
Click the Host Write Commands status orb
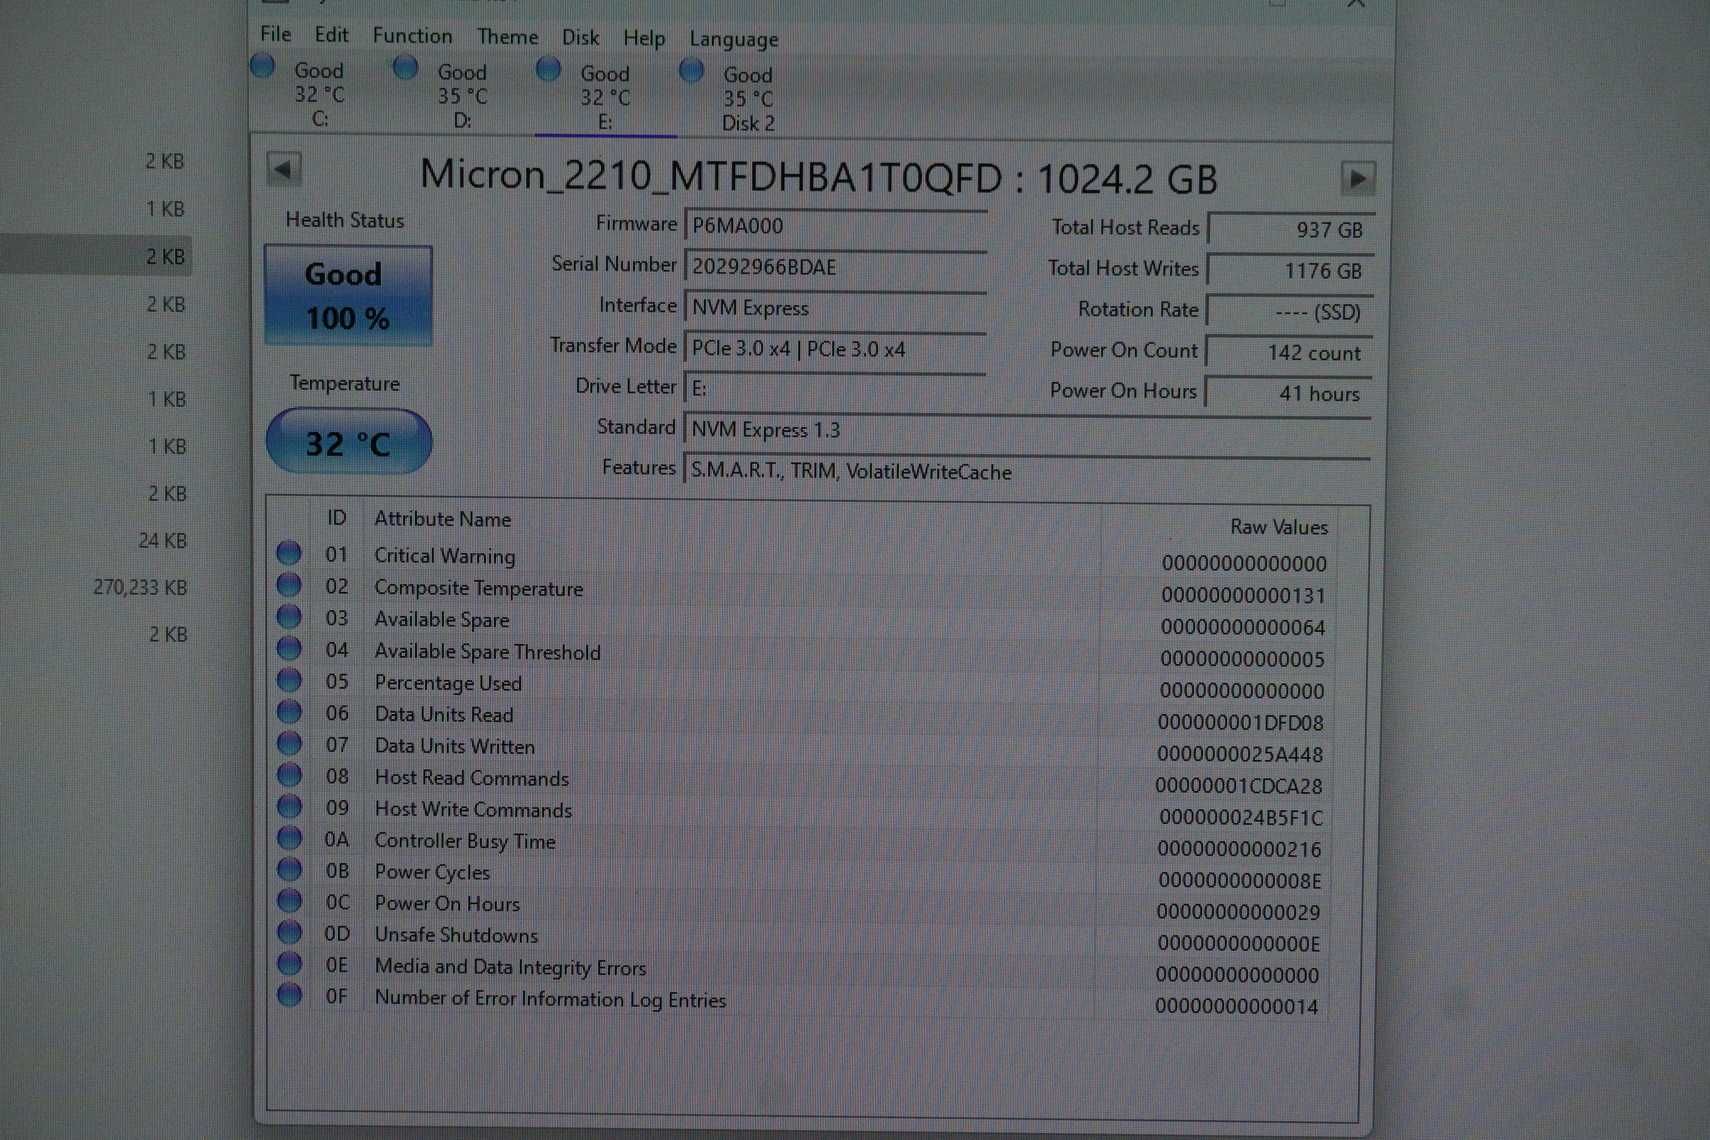tap(289, 806)
